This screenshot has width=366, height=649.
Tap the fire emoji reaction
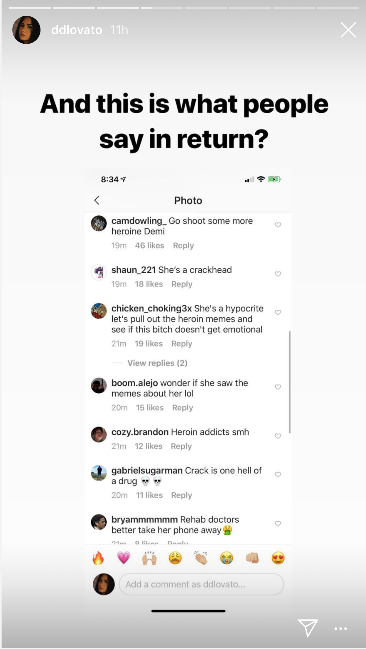[x=98, y=558]
